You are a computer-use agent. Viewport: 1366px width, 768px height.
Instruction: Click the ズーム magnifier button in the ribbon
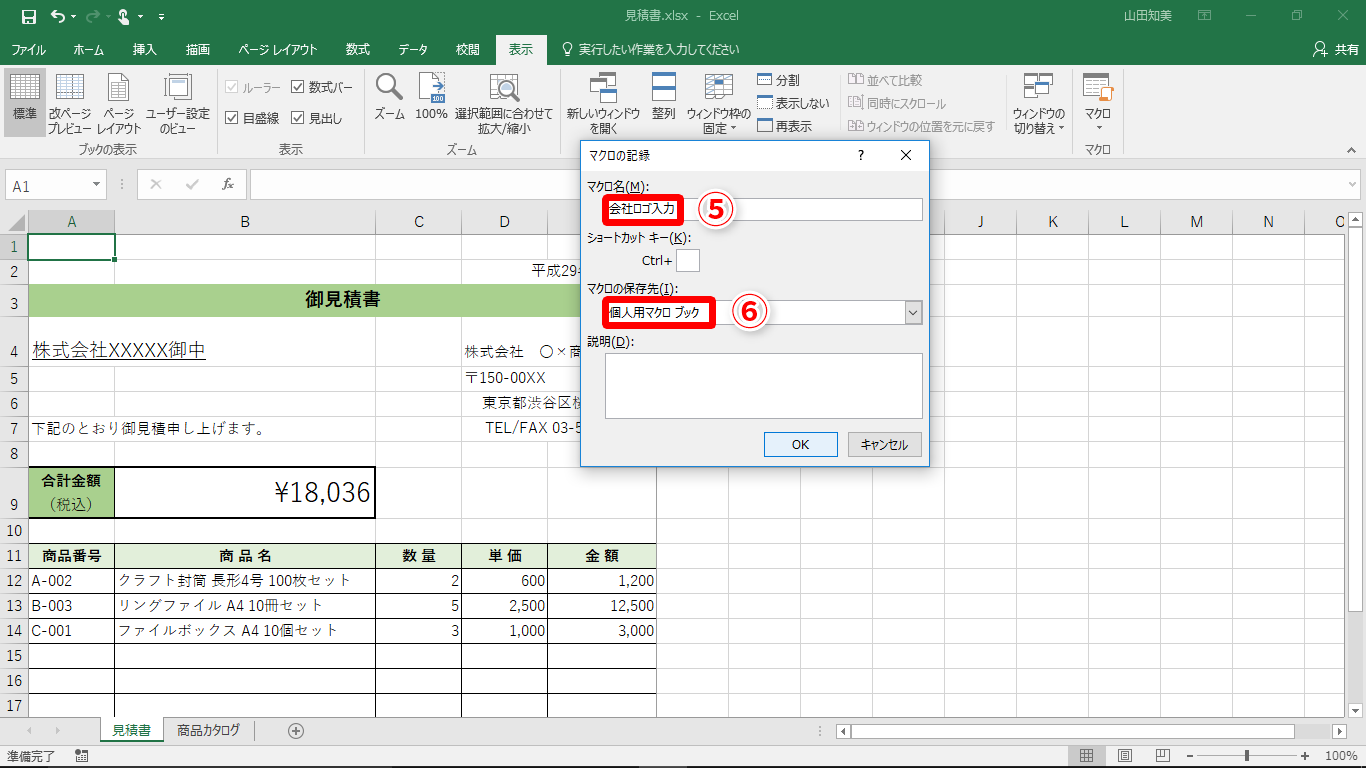point(389,97)
